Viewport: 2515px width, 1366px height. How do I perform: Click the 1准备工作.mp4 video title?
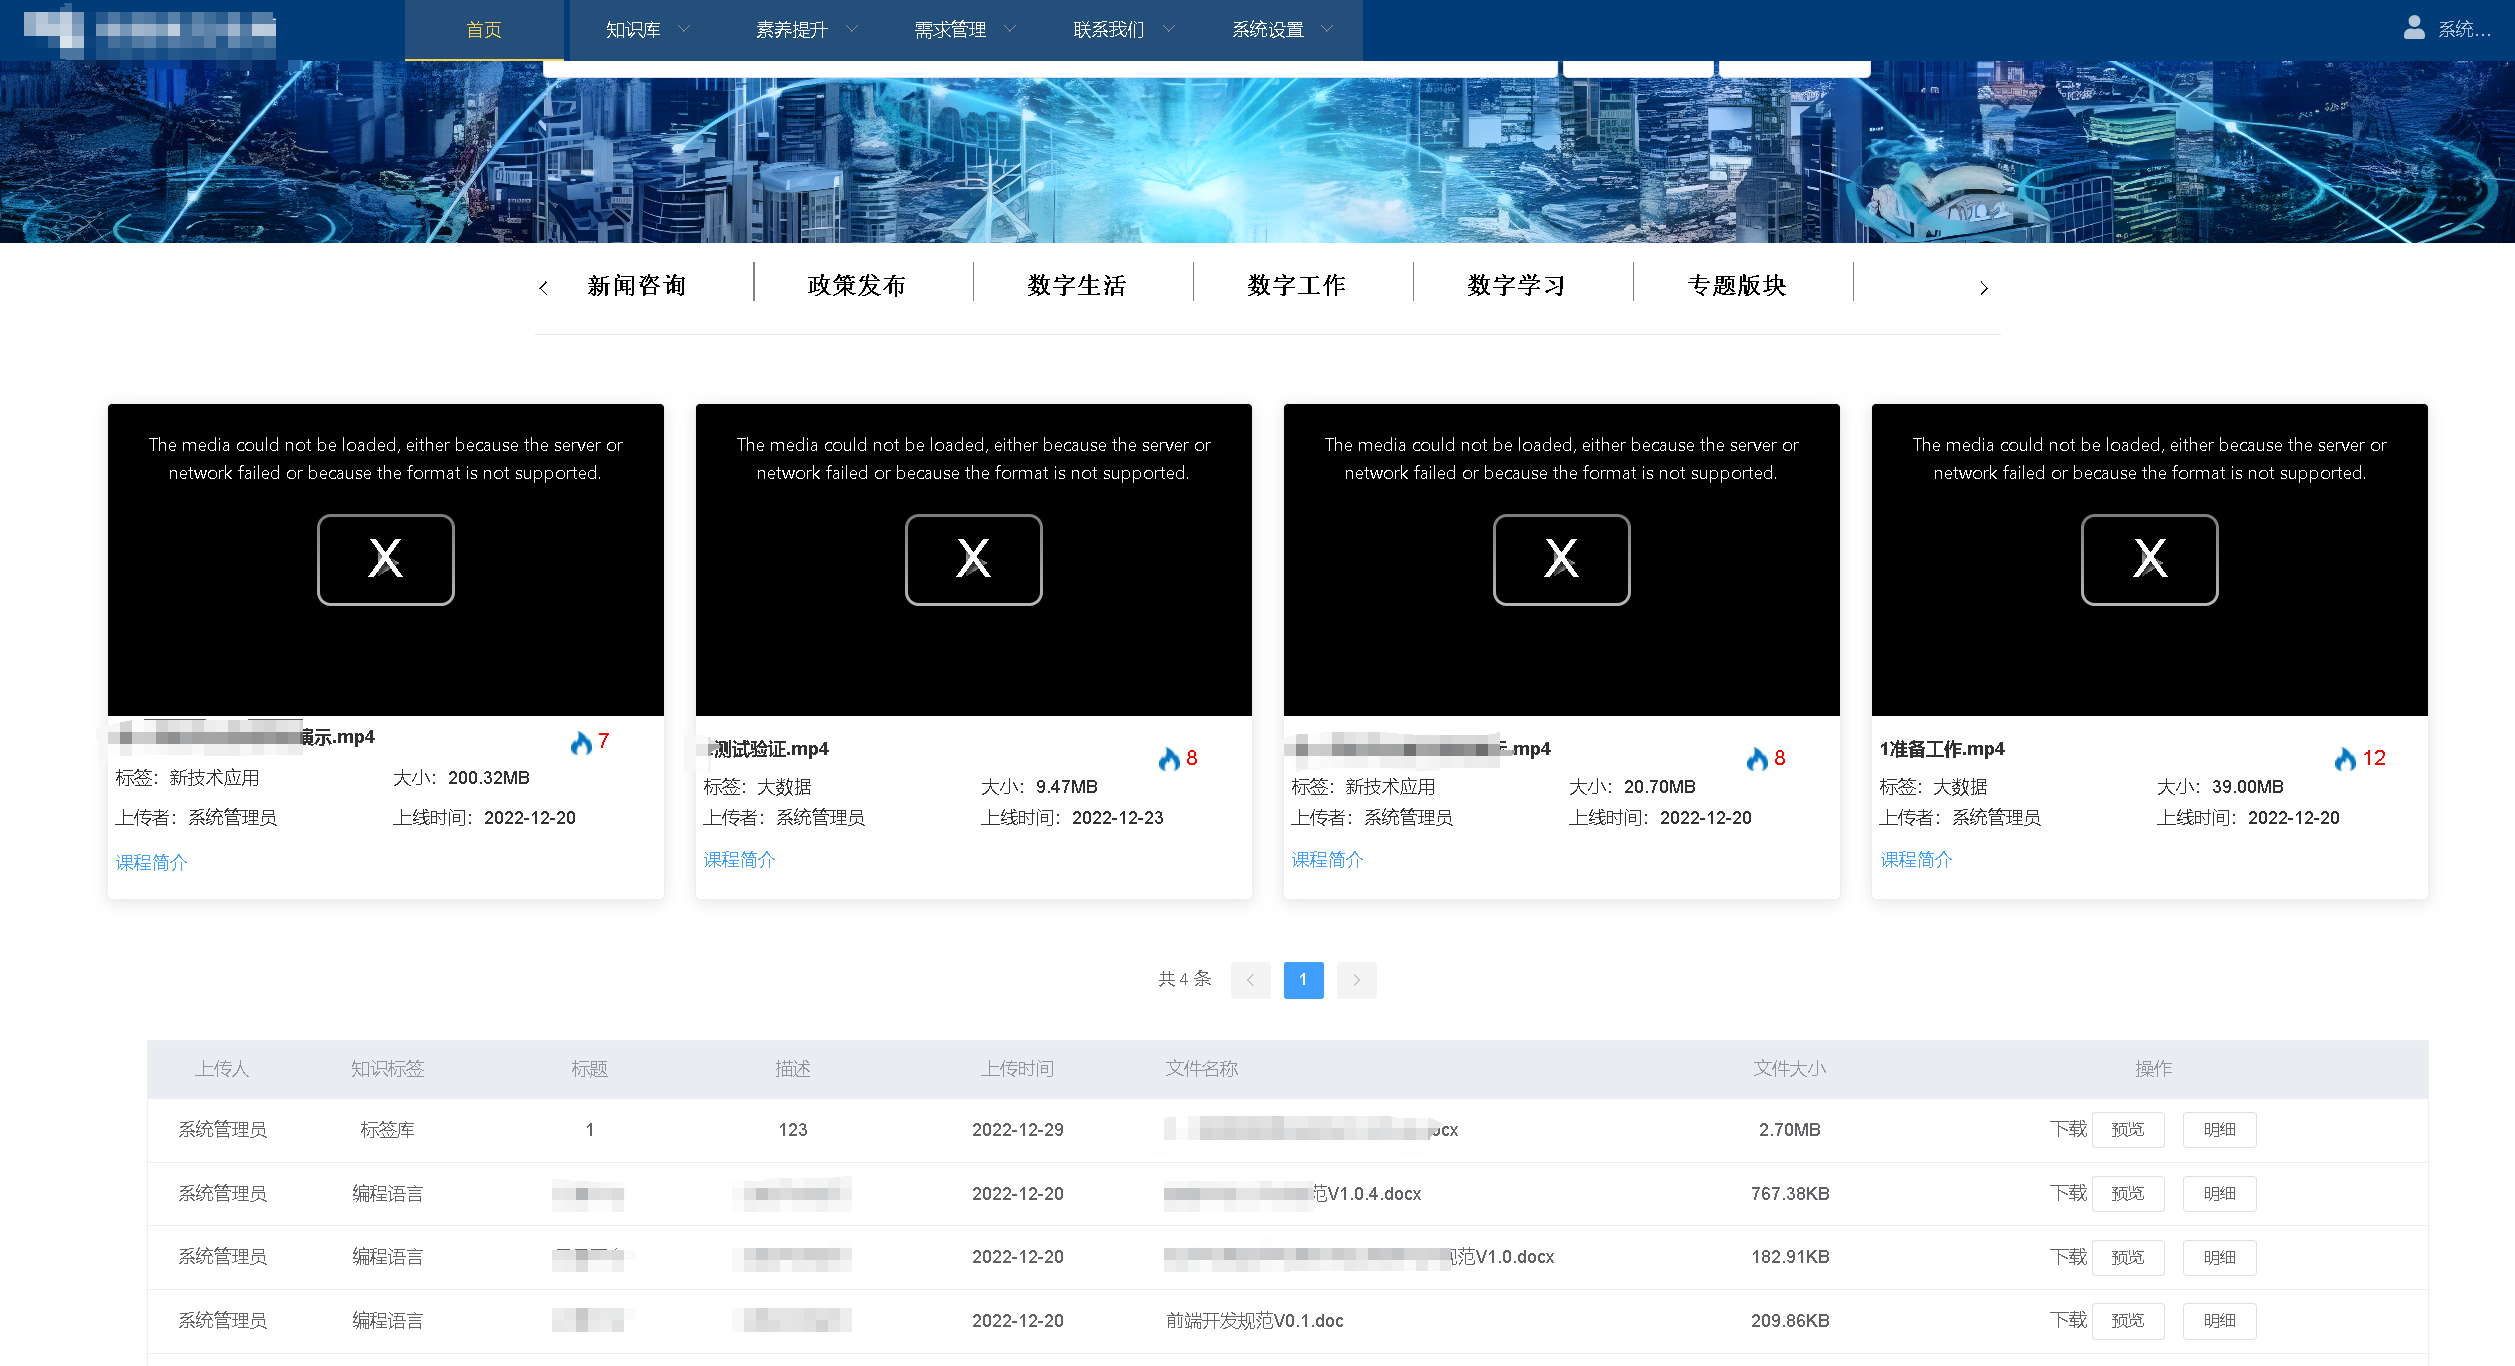[x=1942, y=749]
